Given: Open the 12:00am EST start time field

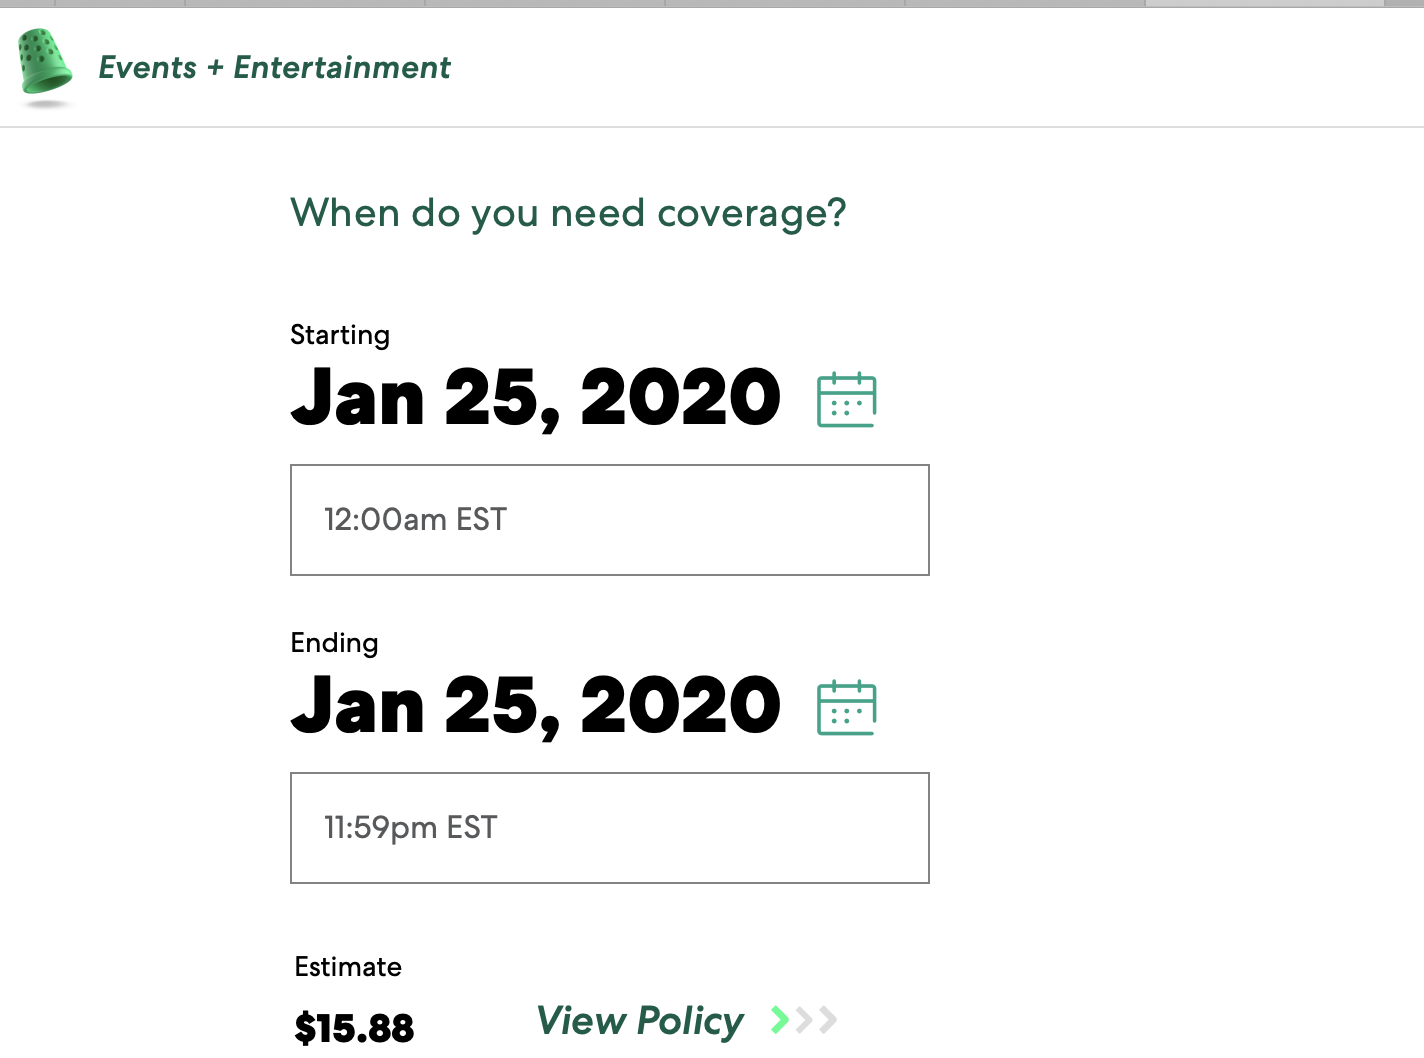Looking at the screenshot, I should click(x=609, y=520).
